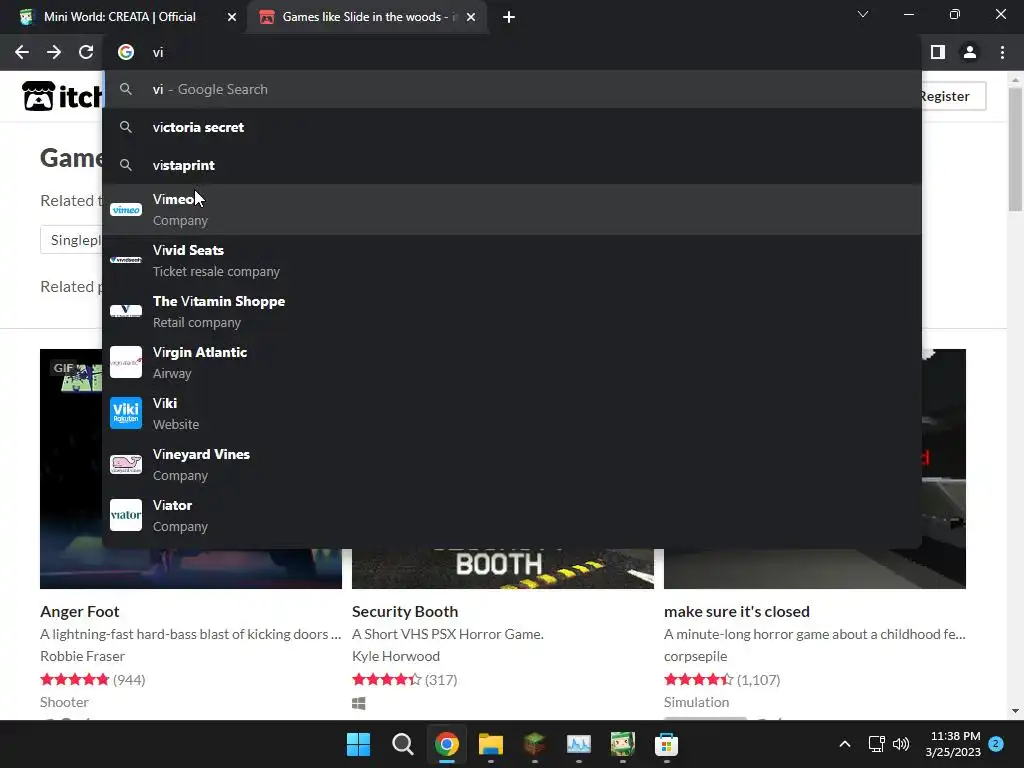The height and width of the screenshot is (768, 1024).
Task: Click the Virgin Atlantic logo icon
Action: click(x=126, y=362)
